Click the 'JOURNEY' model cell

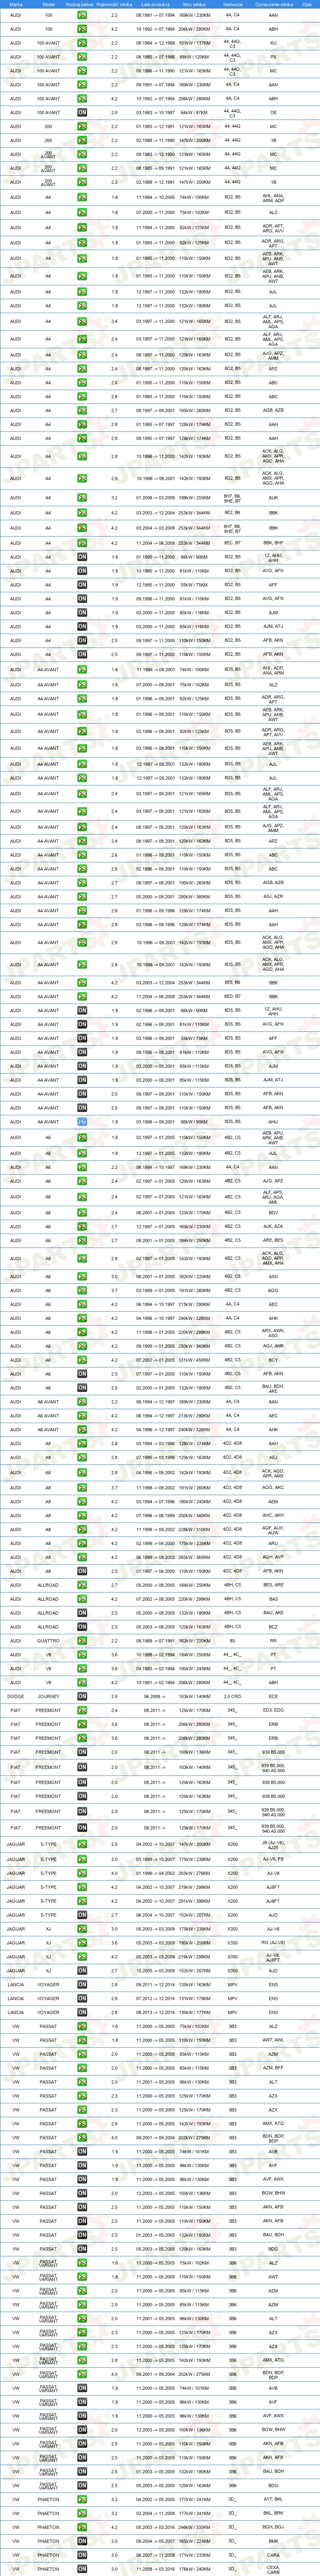click(48, 1697)
